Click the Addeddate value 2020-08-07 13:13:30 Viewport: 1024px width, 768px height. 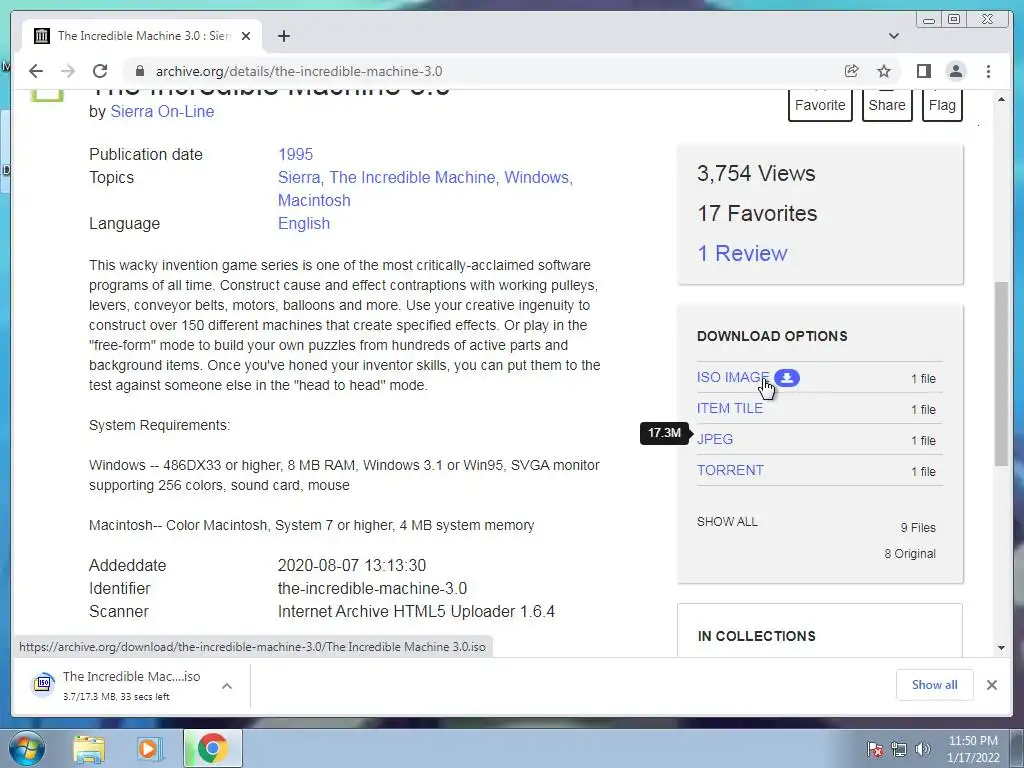352,566
